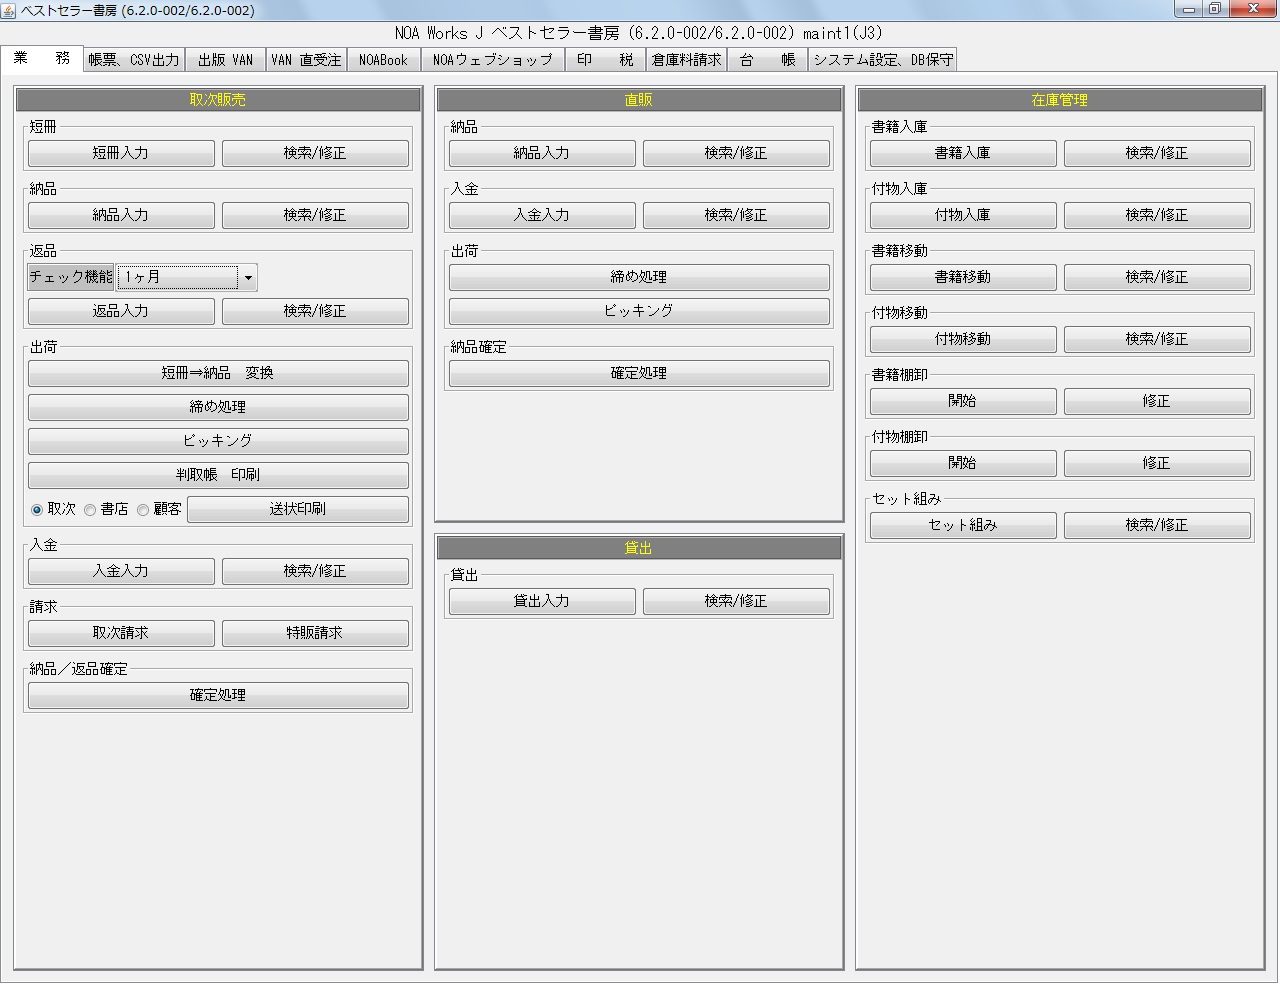Open the システム設定、DB保守 tab
The height and width of the screenshot is (984, 1280).
[x=882, y=59]
